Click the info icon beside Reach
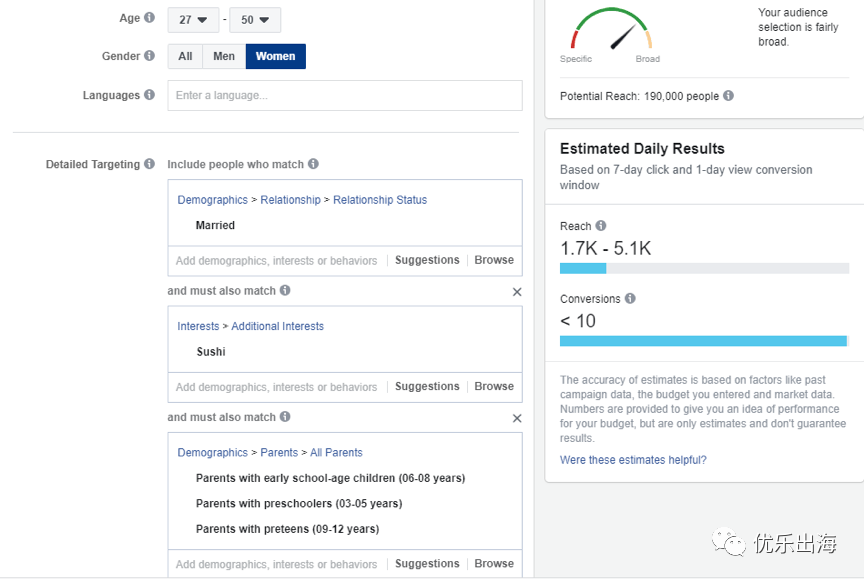 (x=601, y=226)
